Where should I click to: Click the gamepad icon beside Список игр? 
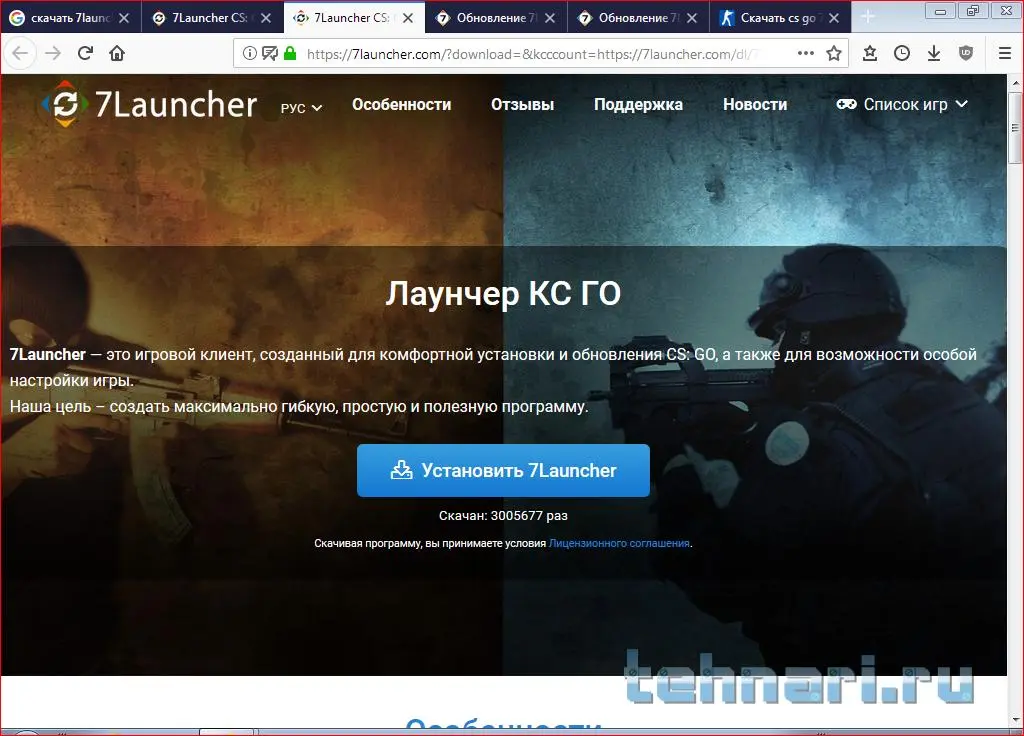pyautogui.click(x=846, y=104)
